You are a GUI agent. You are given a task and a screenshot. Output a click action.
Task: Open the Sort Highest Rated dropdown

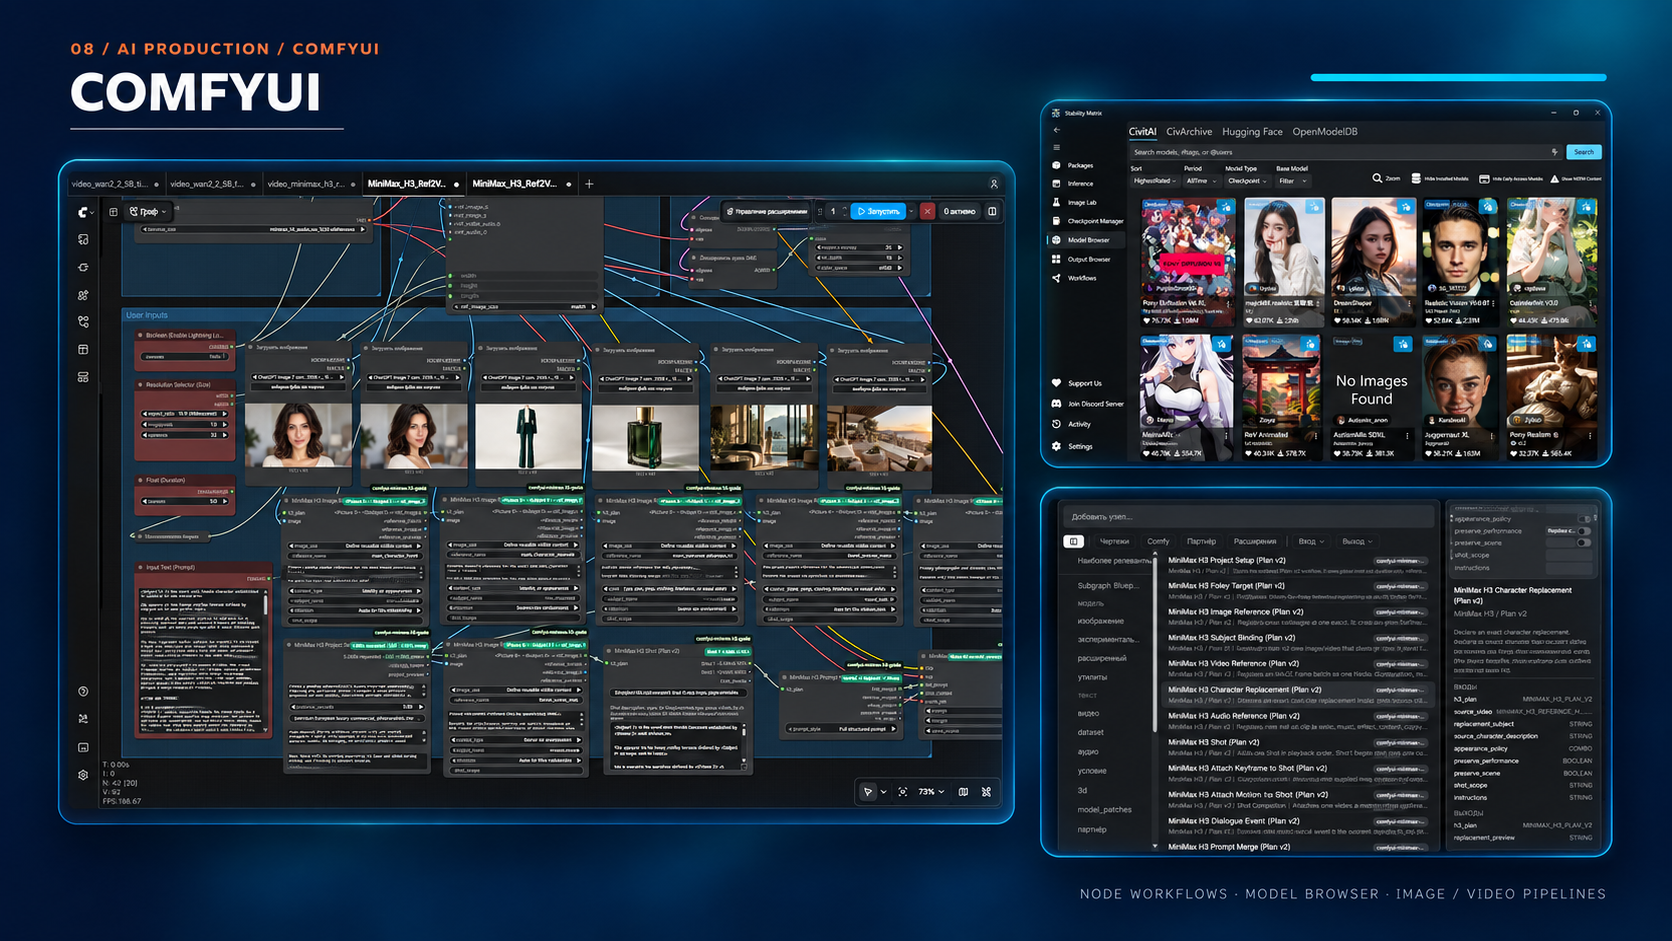coord(1153,181)
